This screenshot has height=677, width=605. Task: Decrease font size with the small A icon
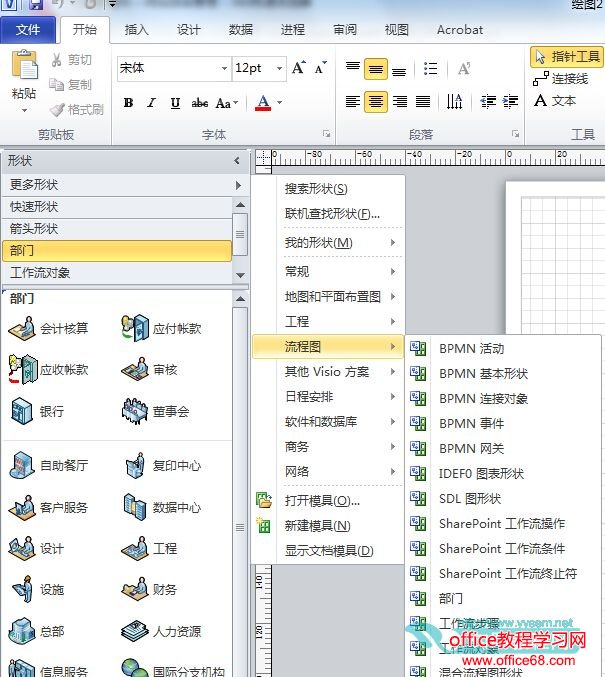pos(320,68)
